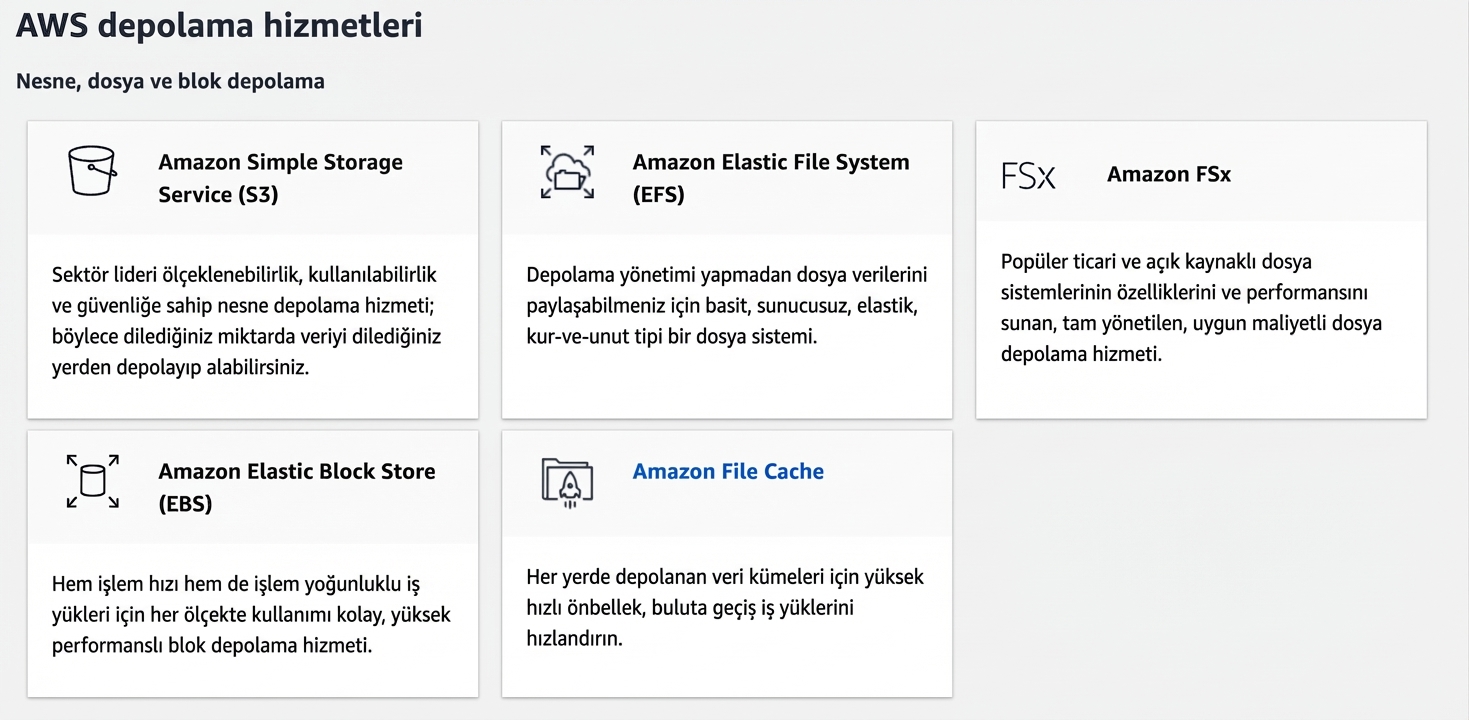
Task: Select the Amazon FSx card title
Action: (x=1168, y=173)
